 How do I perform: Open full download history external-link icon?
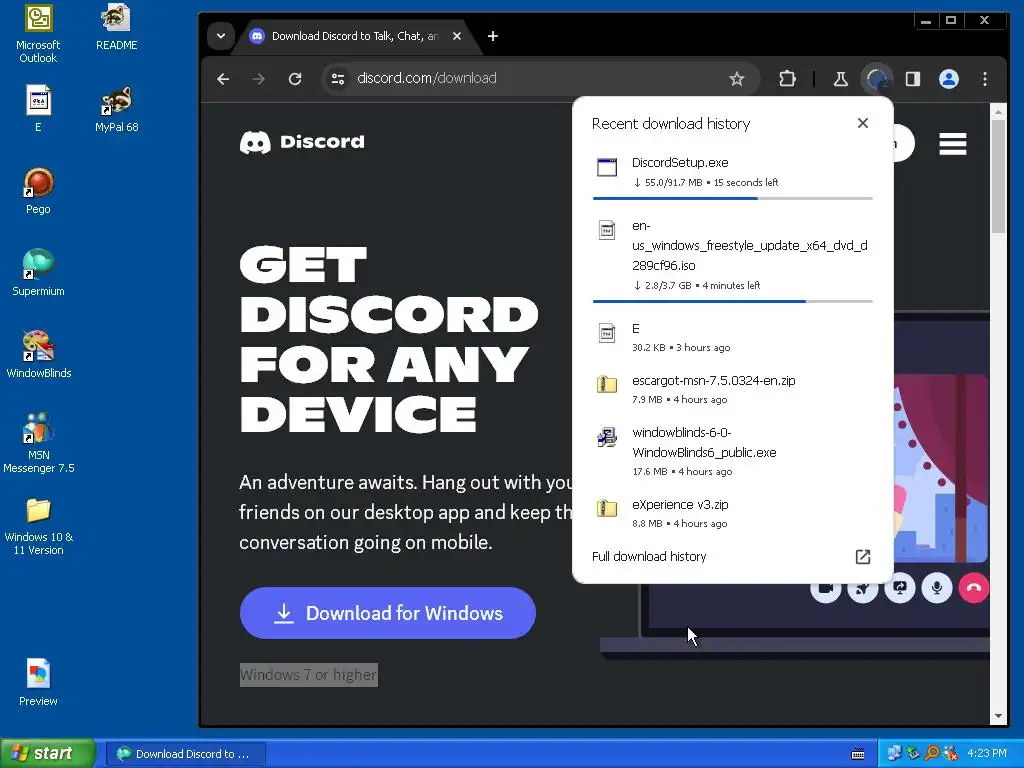coord(863,556)
